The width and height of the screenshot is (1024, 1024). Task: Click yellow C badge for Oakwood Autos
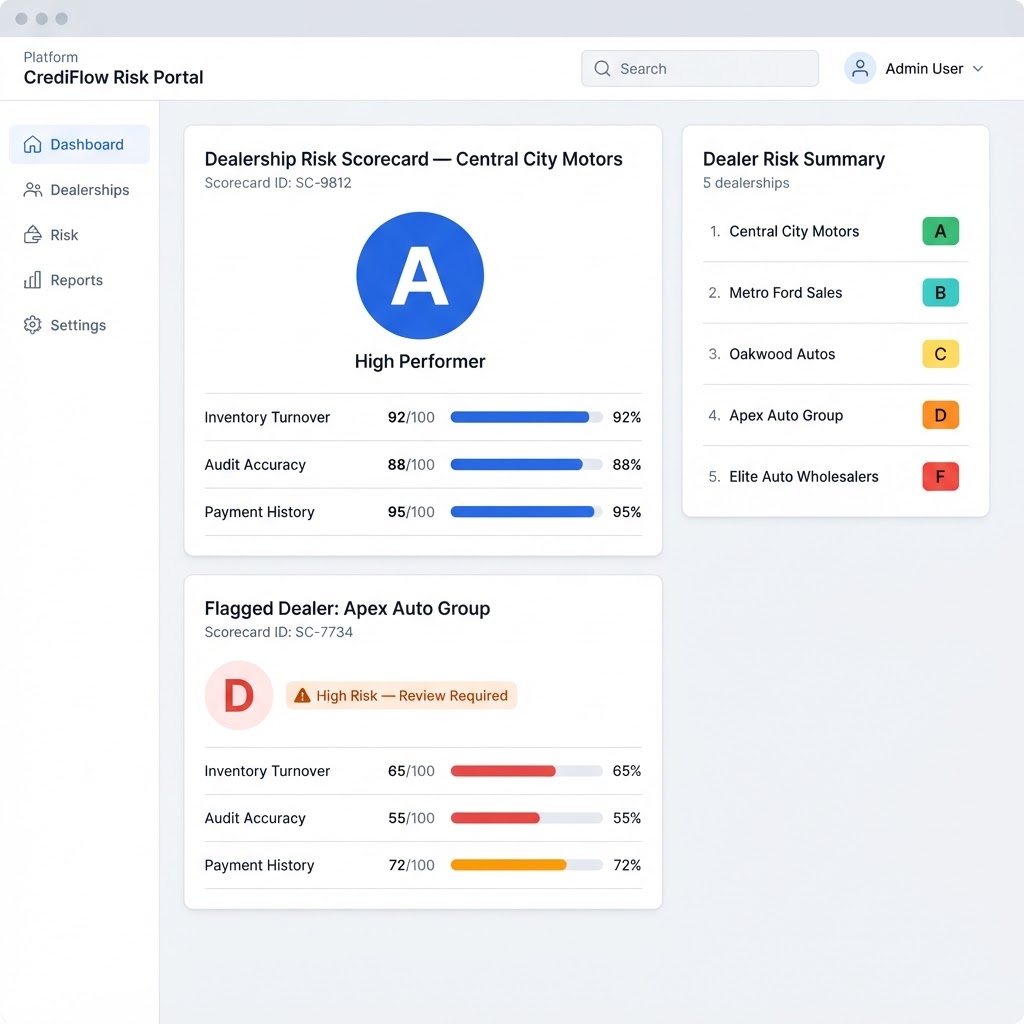pos(940,354)
